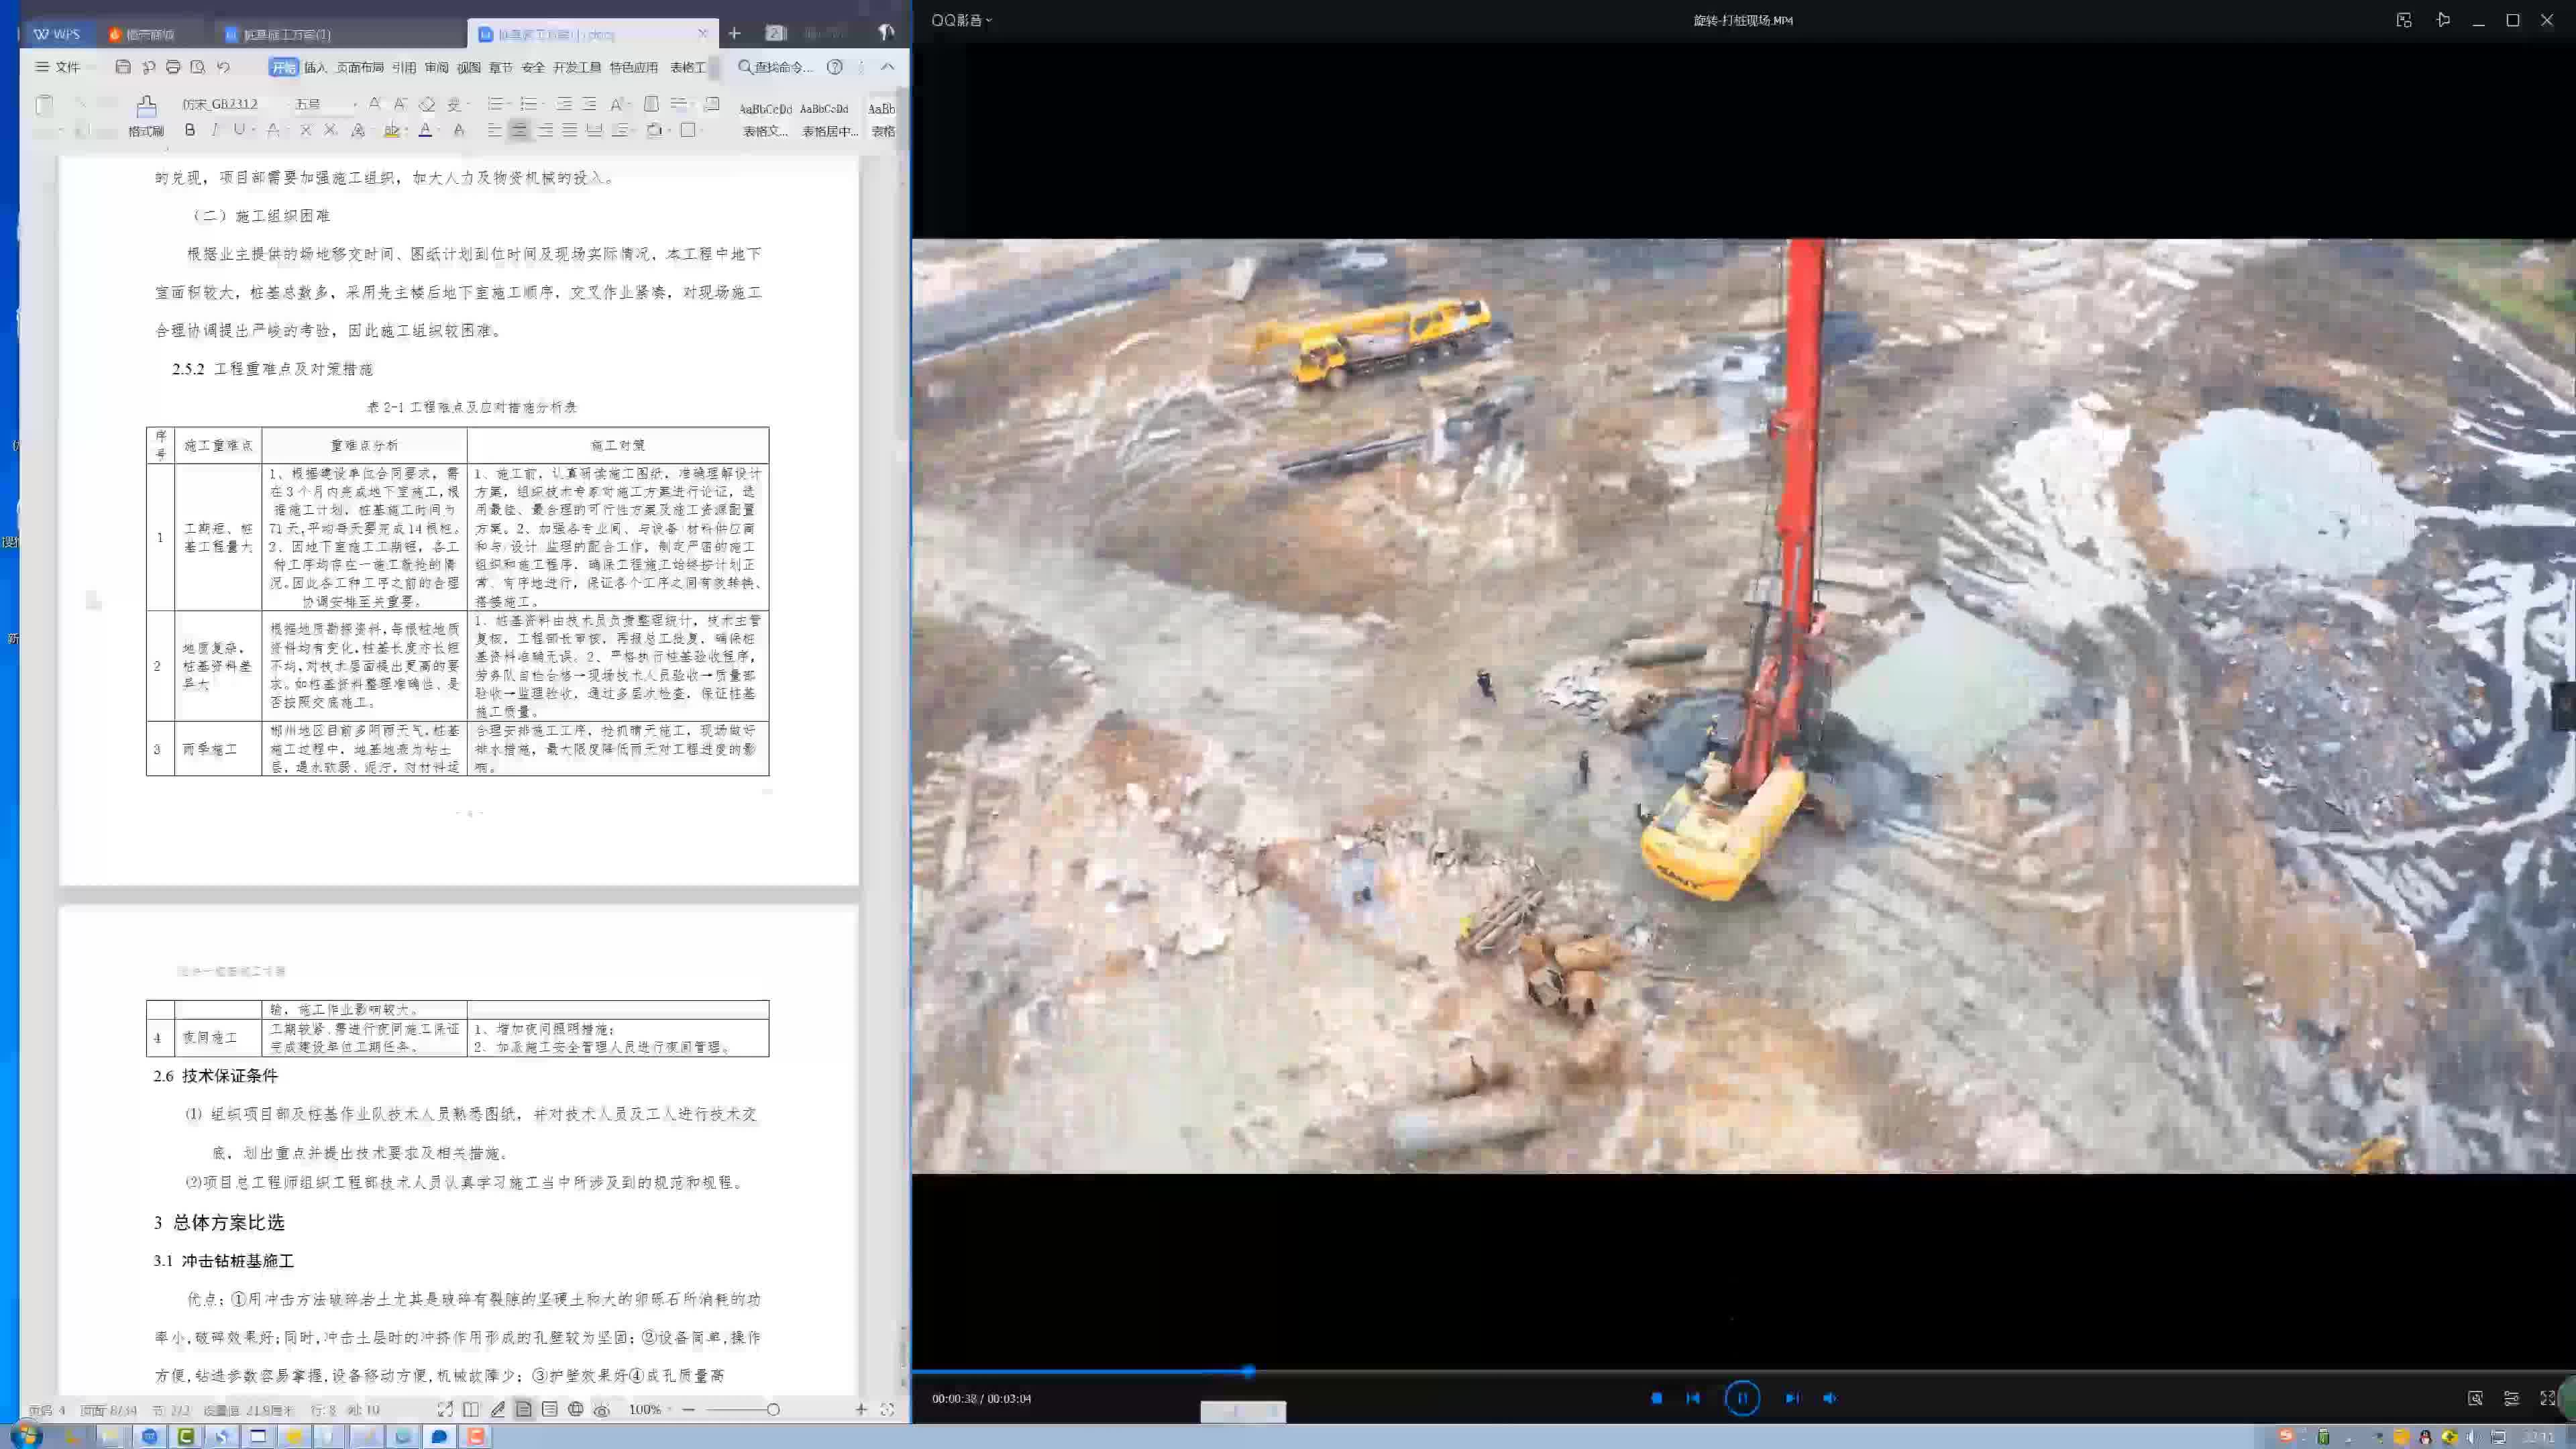The width and height of the screenshot is (2576, 1449).
Task: Click the print icon in WPS toolbar
Action: (173, 67)
